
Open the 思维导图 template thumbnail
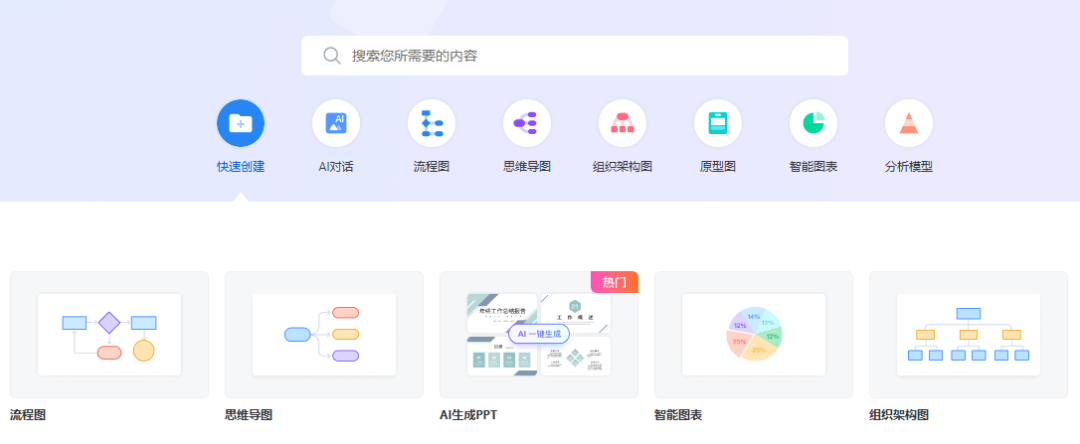324,334
